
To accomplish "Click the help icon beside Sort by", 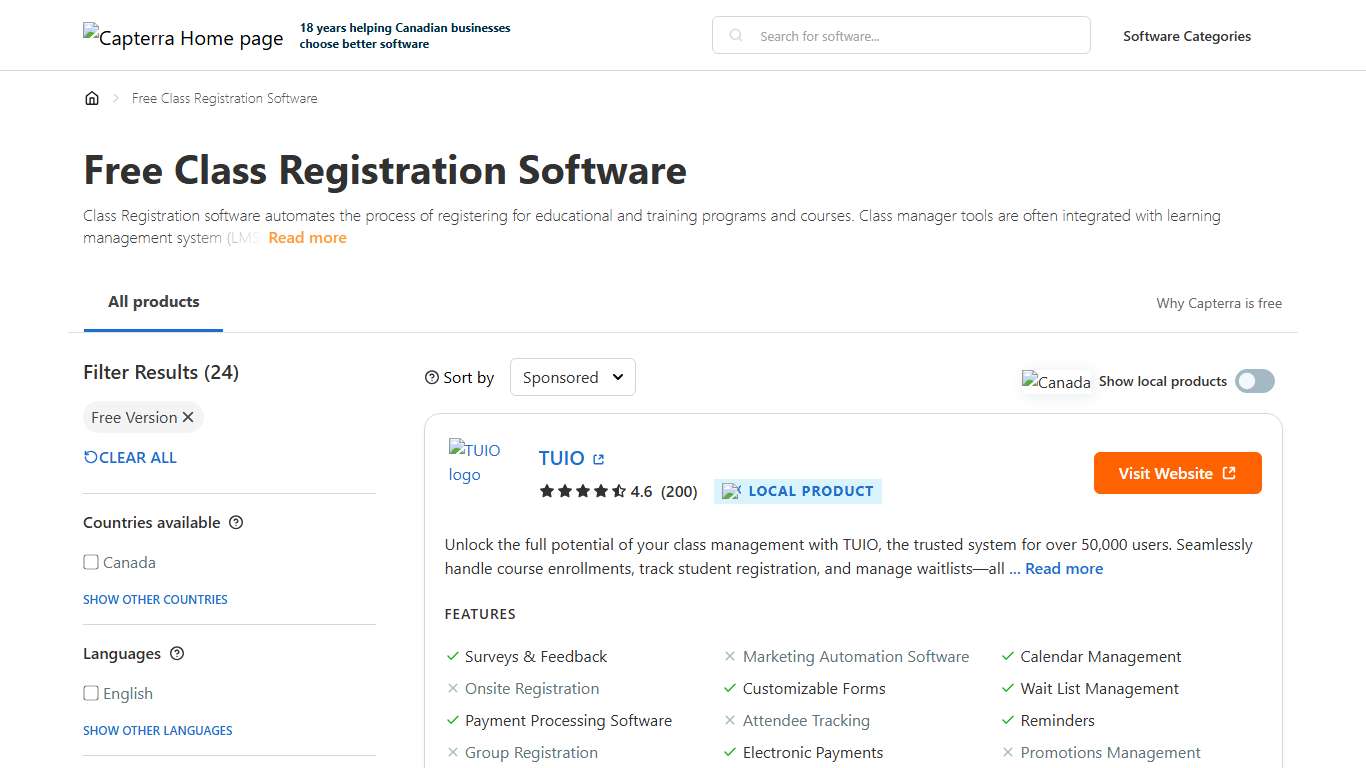I will [x=429, y=377].
